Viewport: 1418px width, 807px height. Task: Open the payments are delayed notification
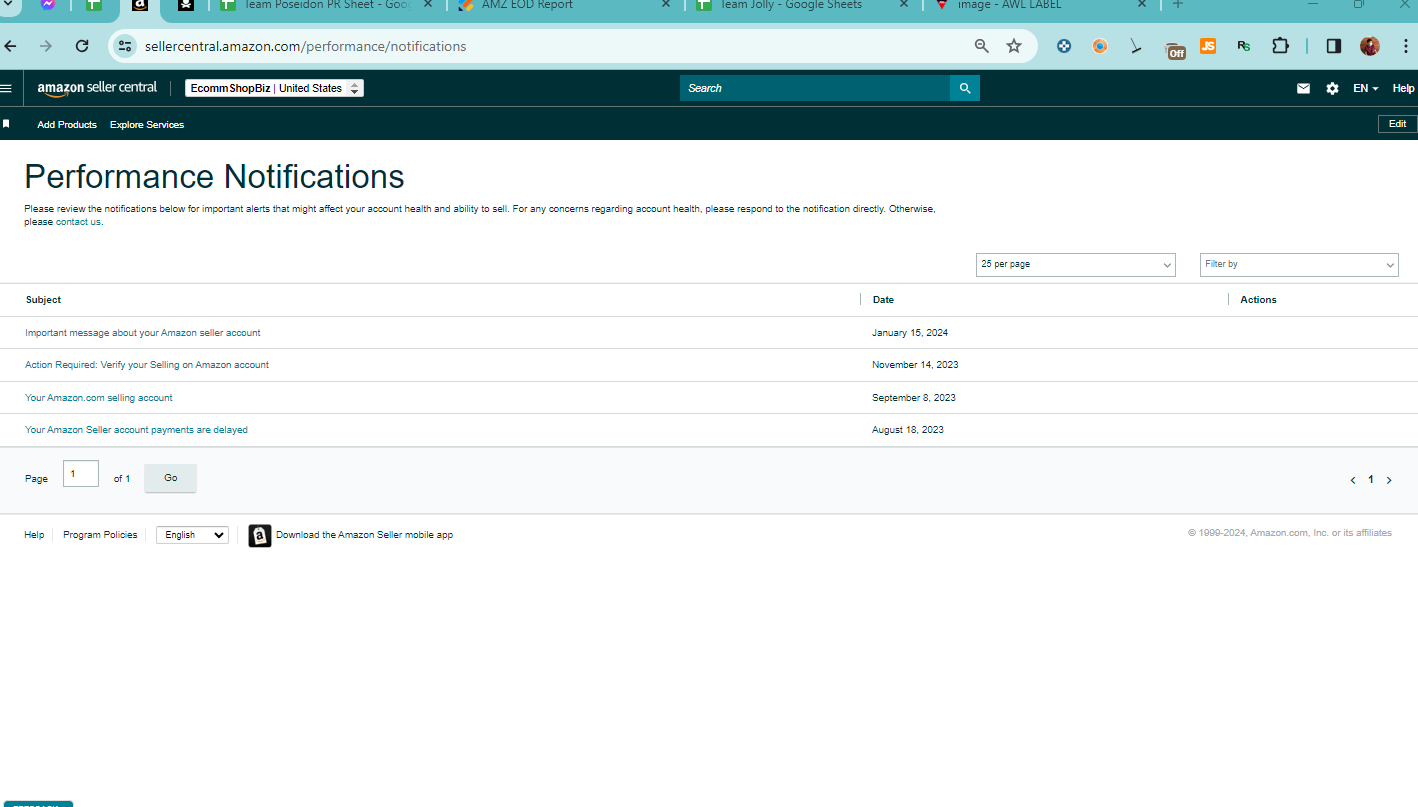[x=136, y=430]
